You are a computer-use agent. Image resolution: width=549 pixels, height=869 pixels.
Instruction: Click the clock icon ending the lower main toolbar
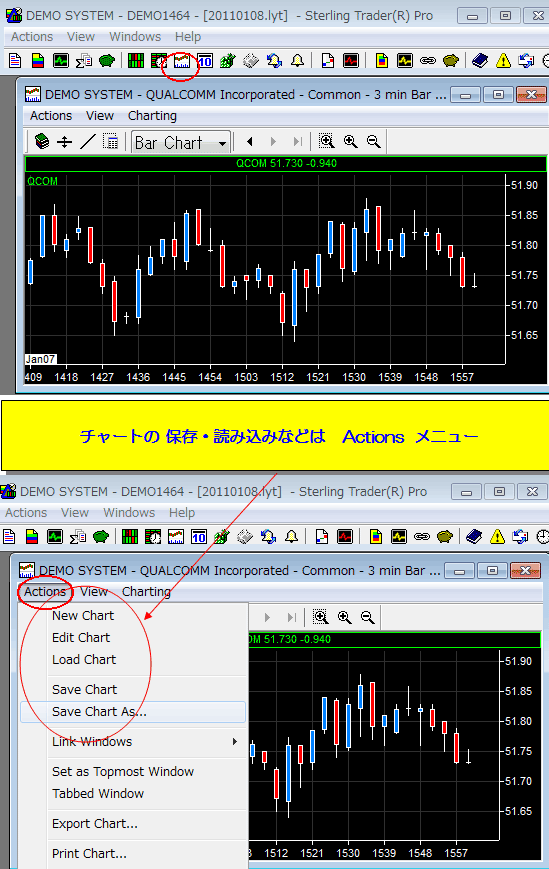tap(543, 536)
